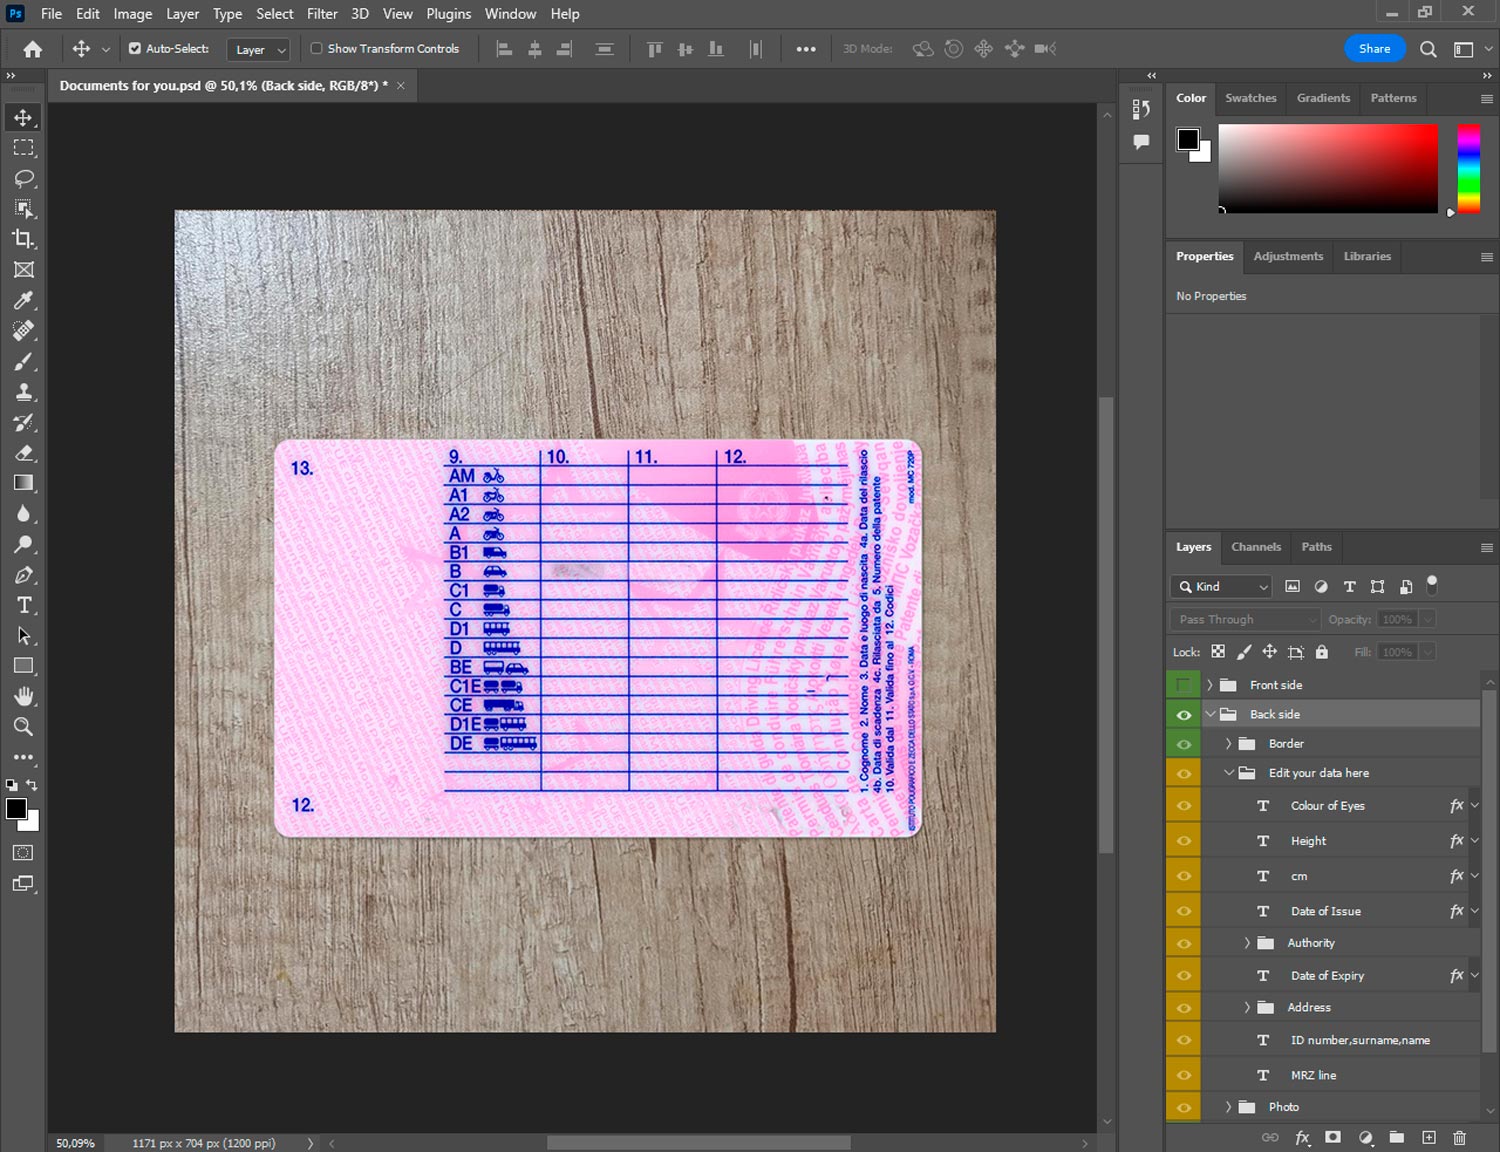Select the Crop tool

point(24,239)
